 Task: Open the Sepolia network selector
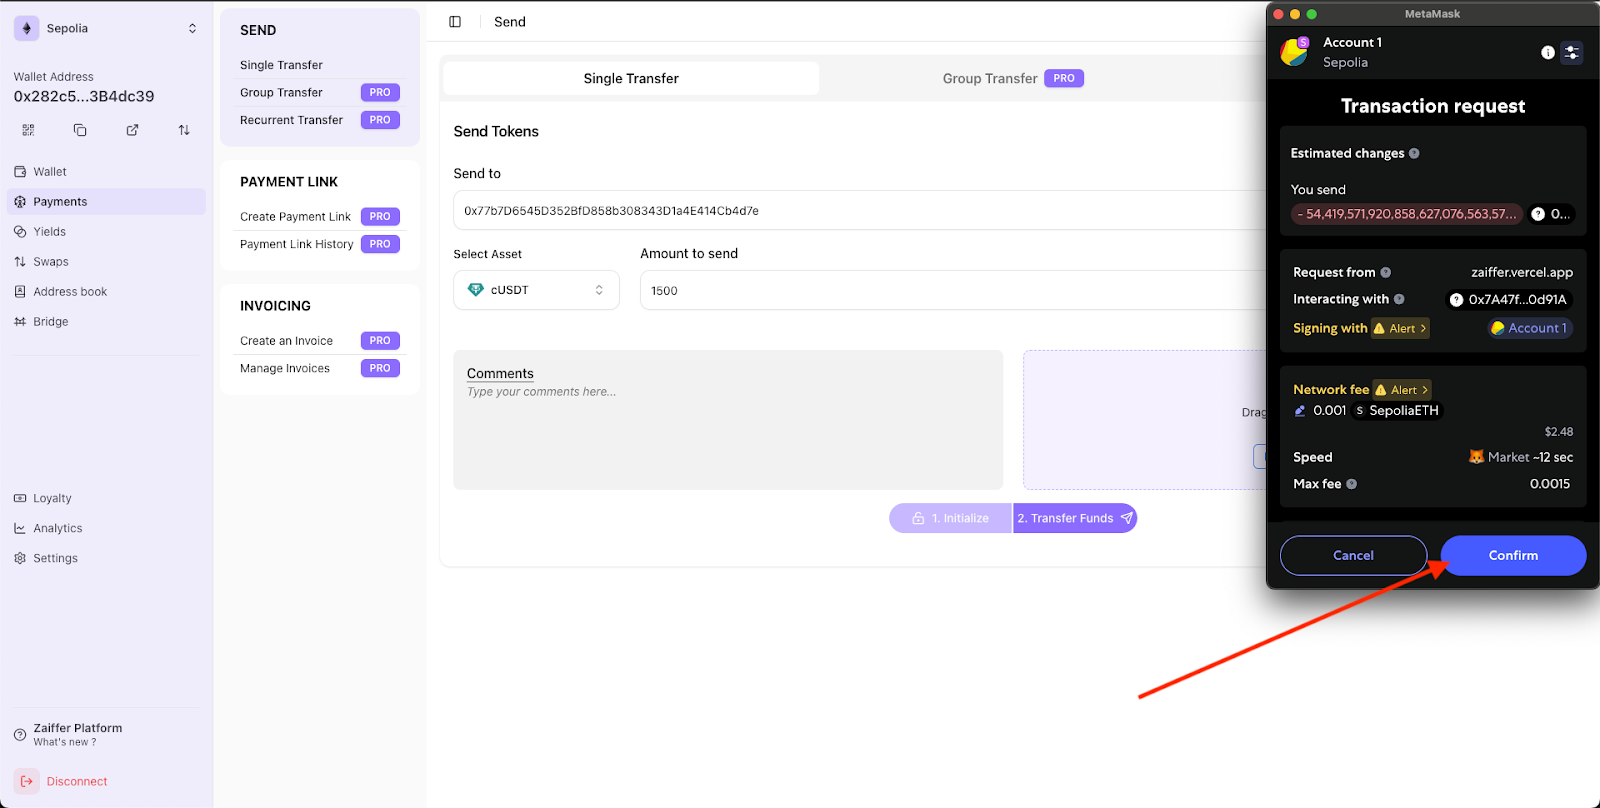point(106,28)
